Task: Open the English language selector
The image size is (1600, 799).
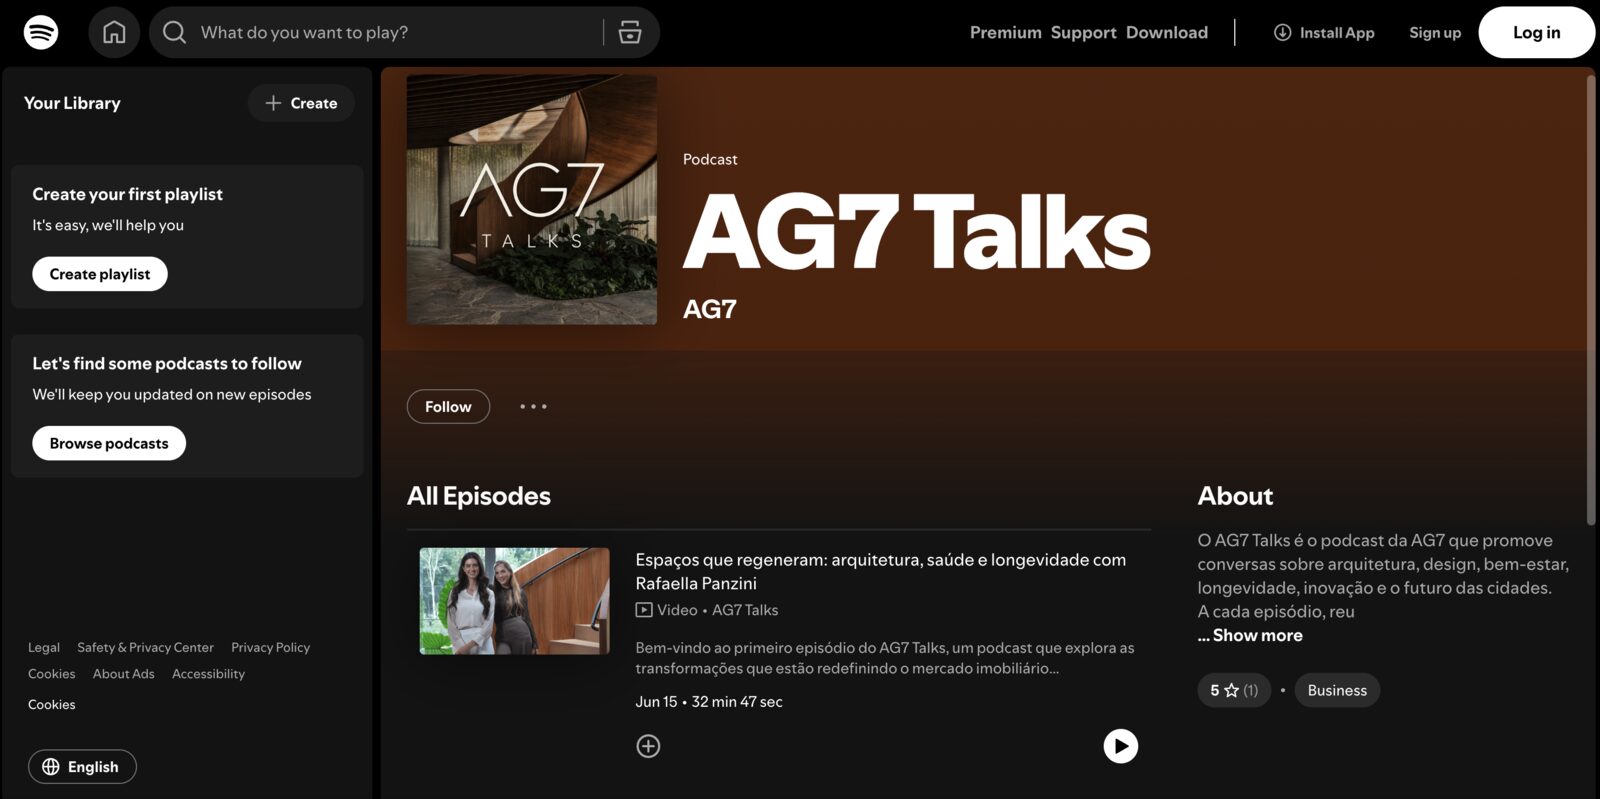Action: coord(82,767)
